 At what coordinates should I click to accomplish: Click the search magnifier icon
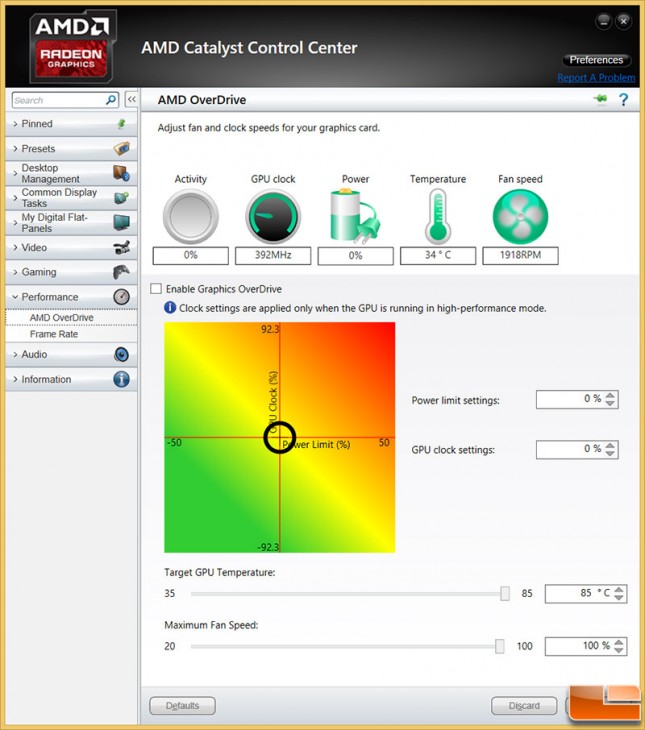[111, 100]
